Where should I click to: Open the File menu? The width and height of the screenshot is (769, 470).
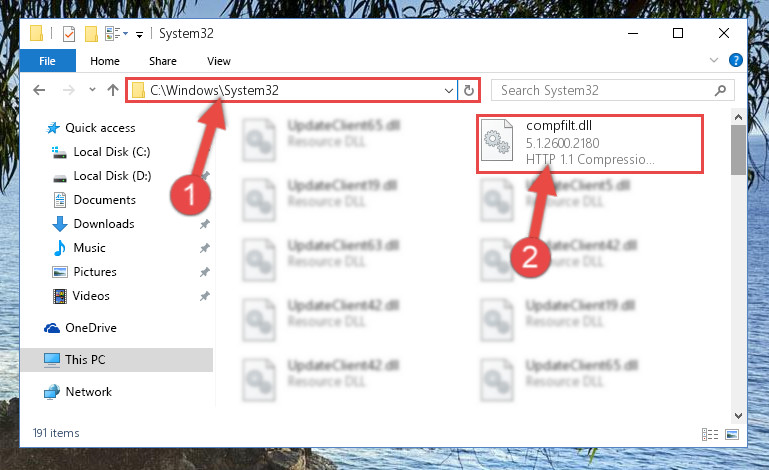[x=48, y=61]
